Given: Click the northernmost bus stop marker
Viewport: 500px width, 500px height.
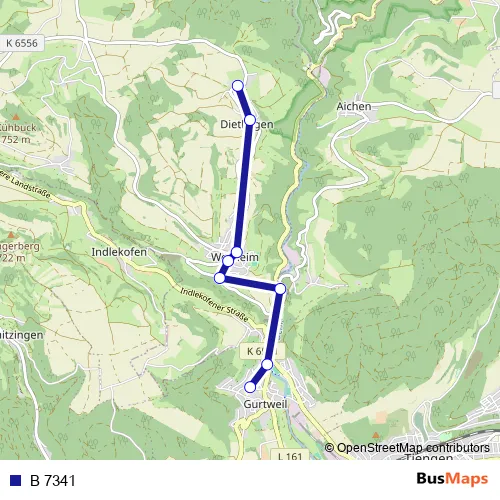Looking at the screenshot, I should click(238, 86).
